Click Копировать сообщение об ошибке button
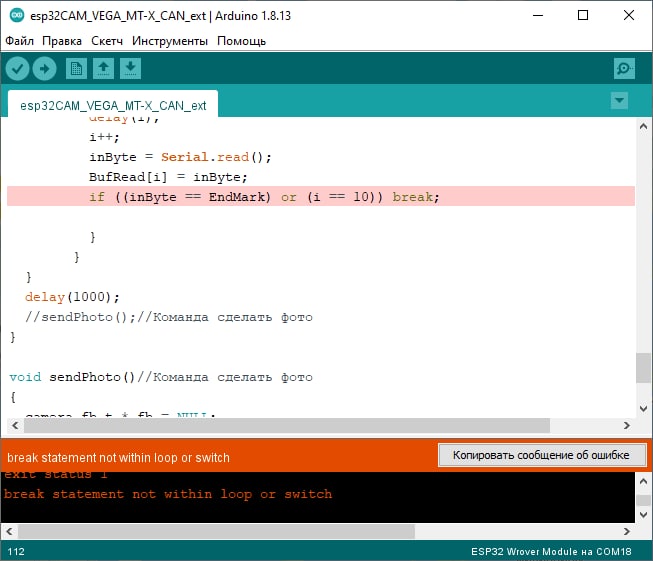 tap(541, 455)
